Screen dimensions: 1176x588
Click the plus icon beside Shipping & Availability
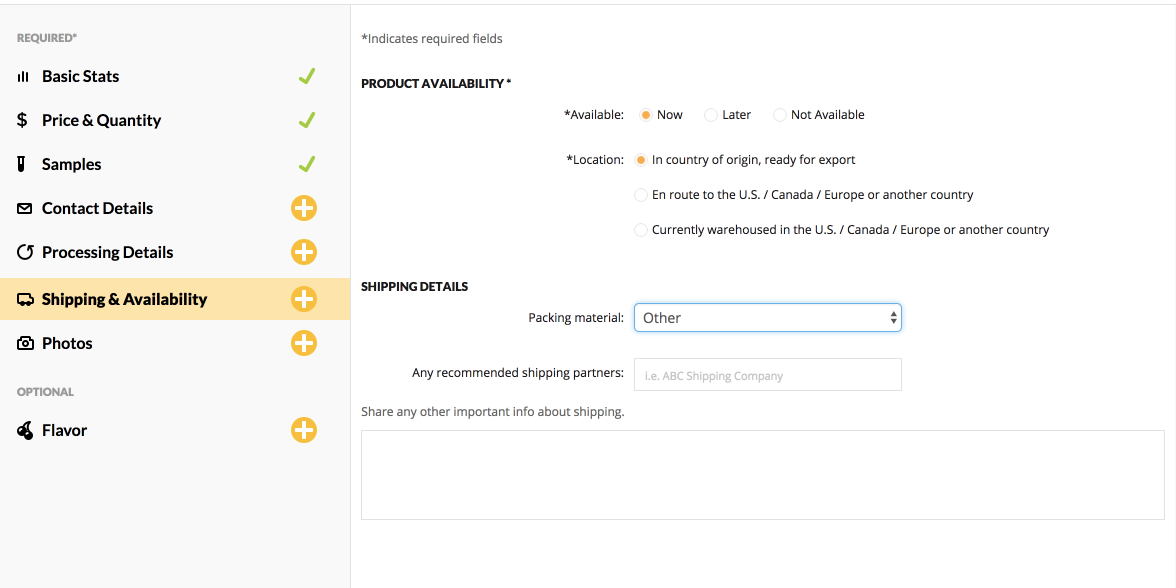click(x=304, y=299)
